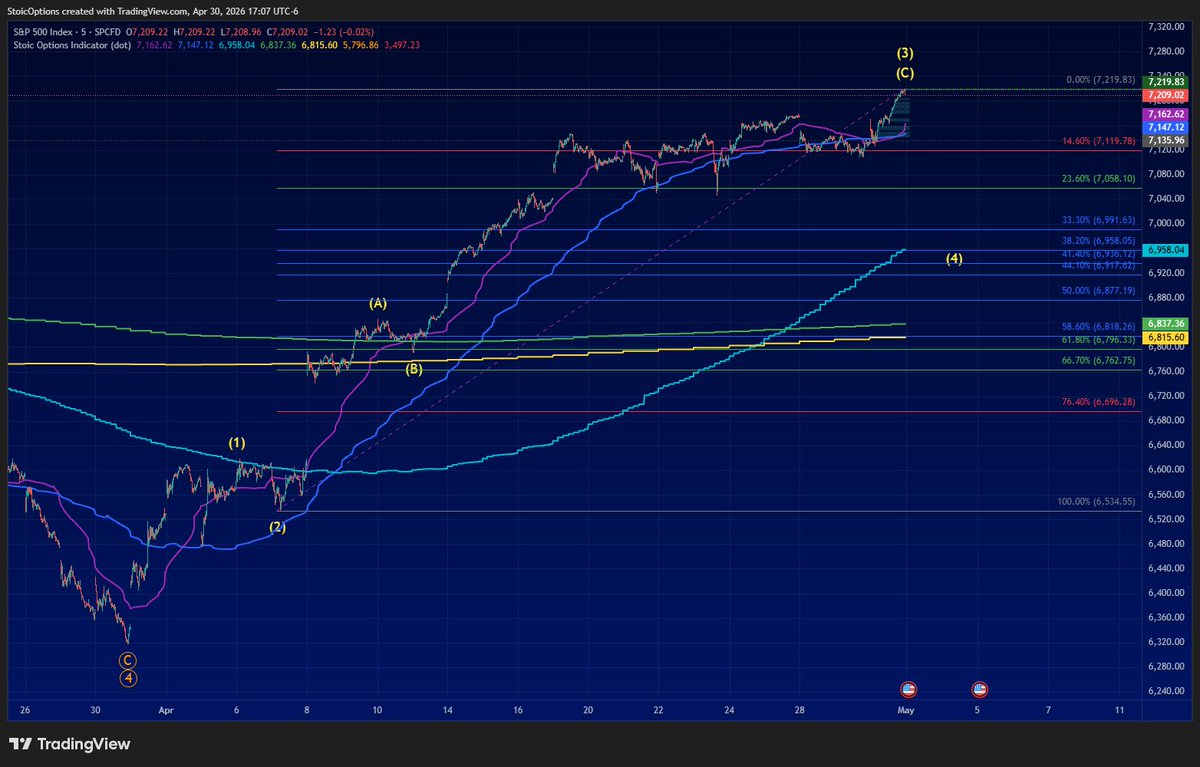Click the 7,000 level on price axis

[1164, 222]
